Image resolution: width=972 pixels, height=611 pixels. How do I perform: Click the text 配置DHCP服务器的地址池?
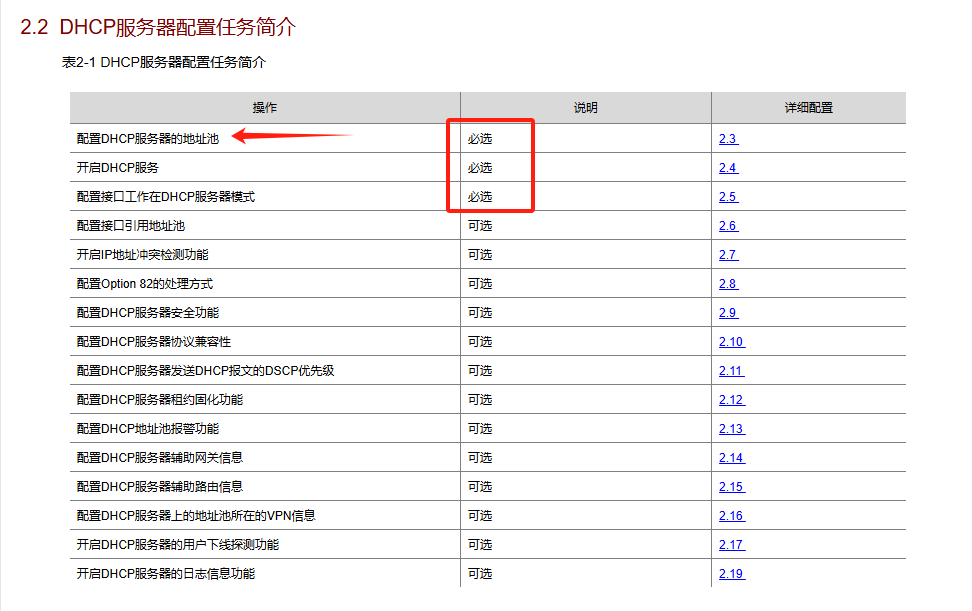148,139
